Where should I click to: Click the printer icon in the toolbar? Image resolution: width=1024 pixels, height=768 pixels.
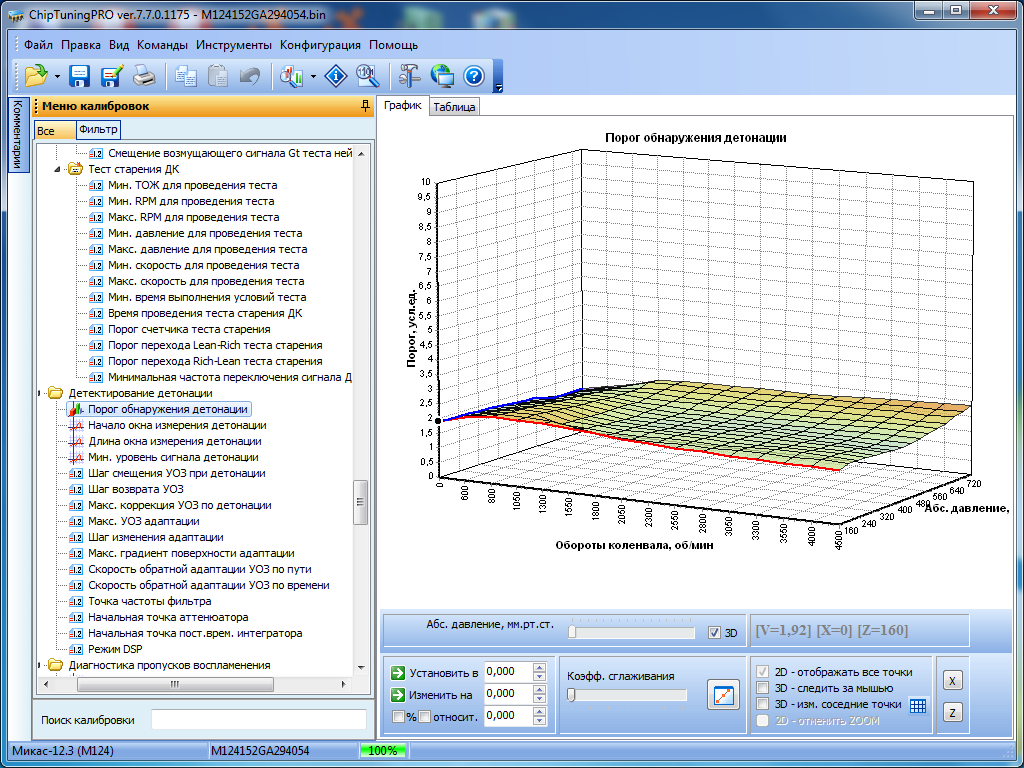(144, 75)
